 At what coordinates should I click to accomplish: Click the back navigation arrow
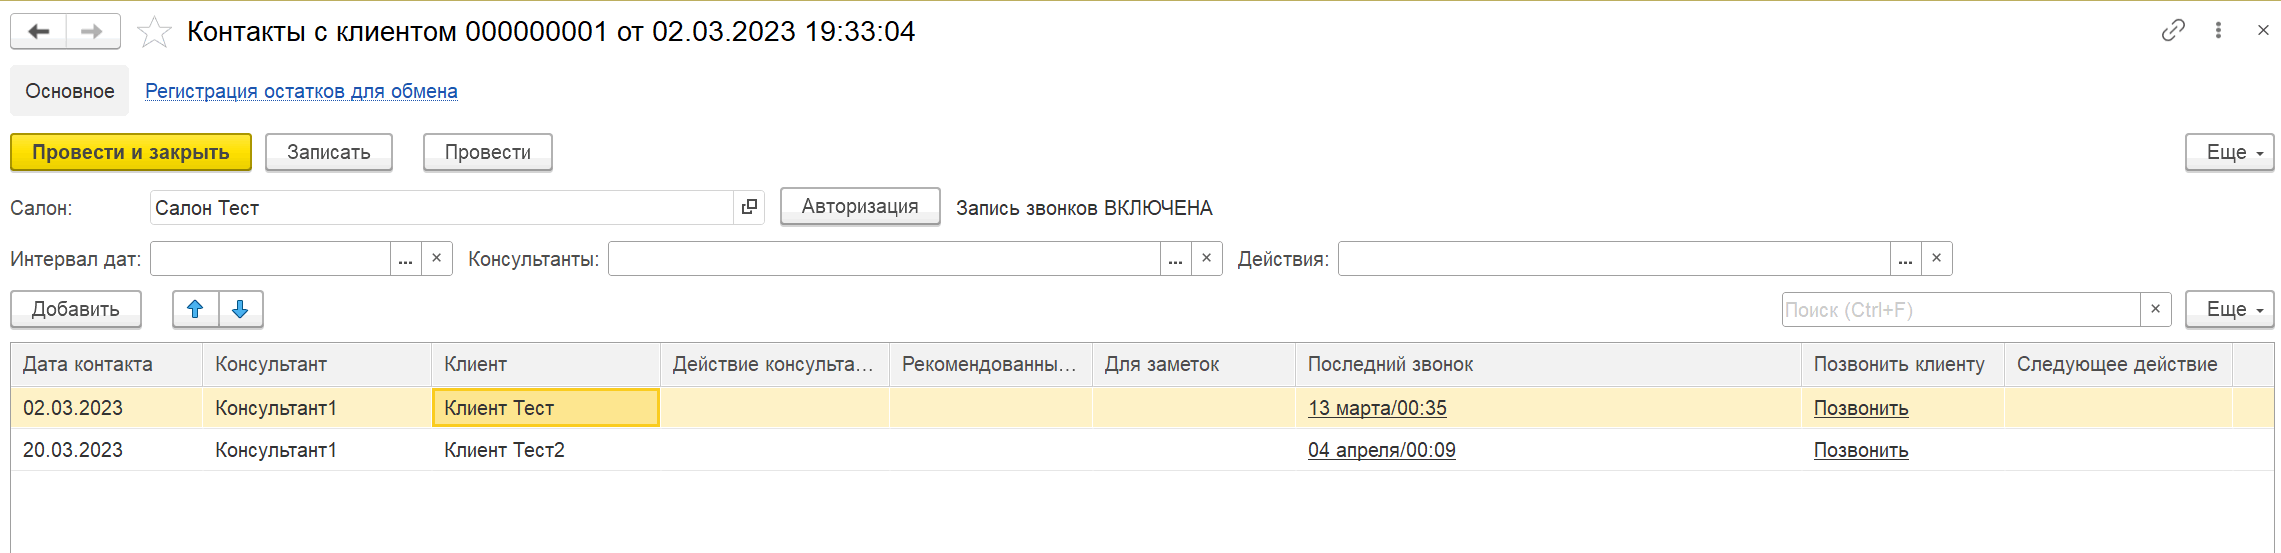(39, 32)
